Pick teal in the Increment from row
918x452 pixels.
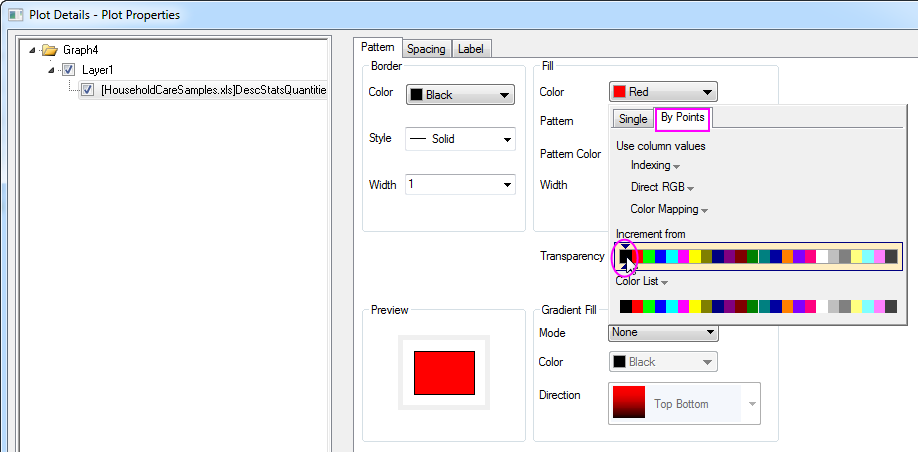pyautogui.click(x=764, y=256)
